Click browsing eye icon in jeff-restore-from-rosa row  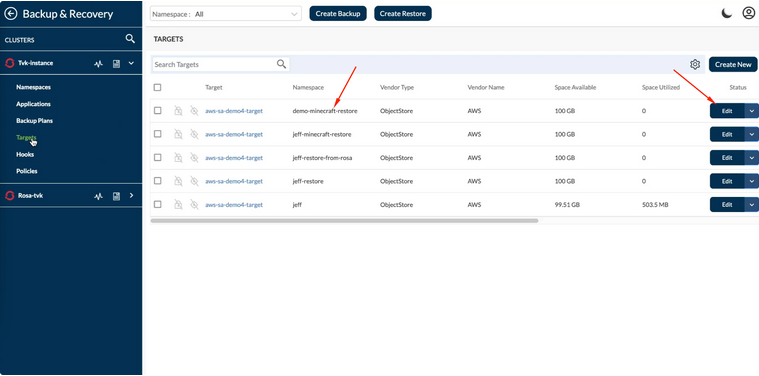[194, 158]
